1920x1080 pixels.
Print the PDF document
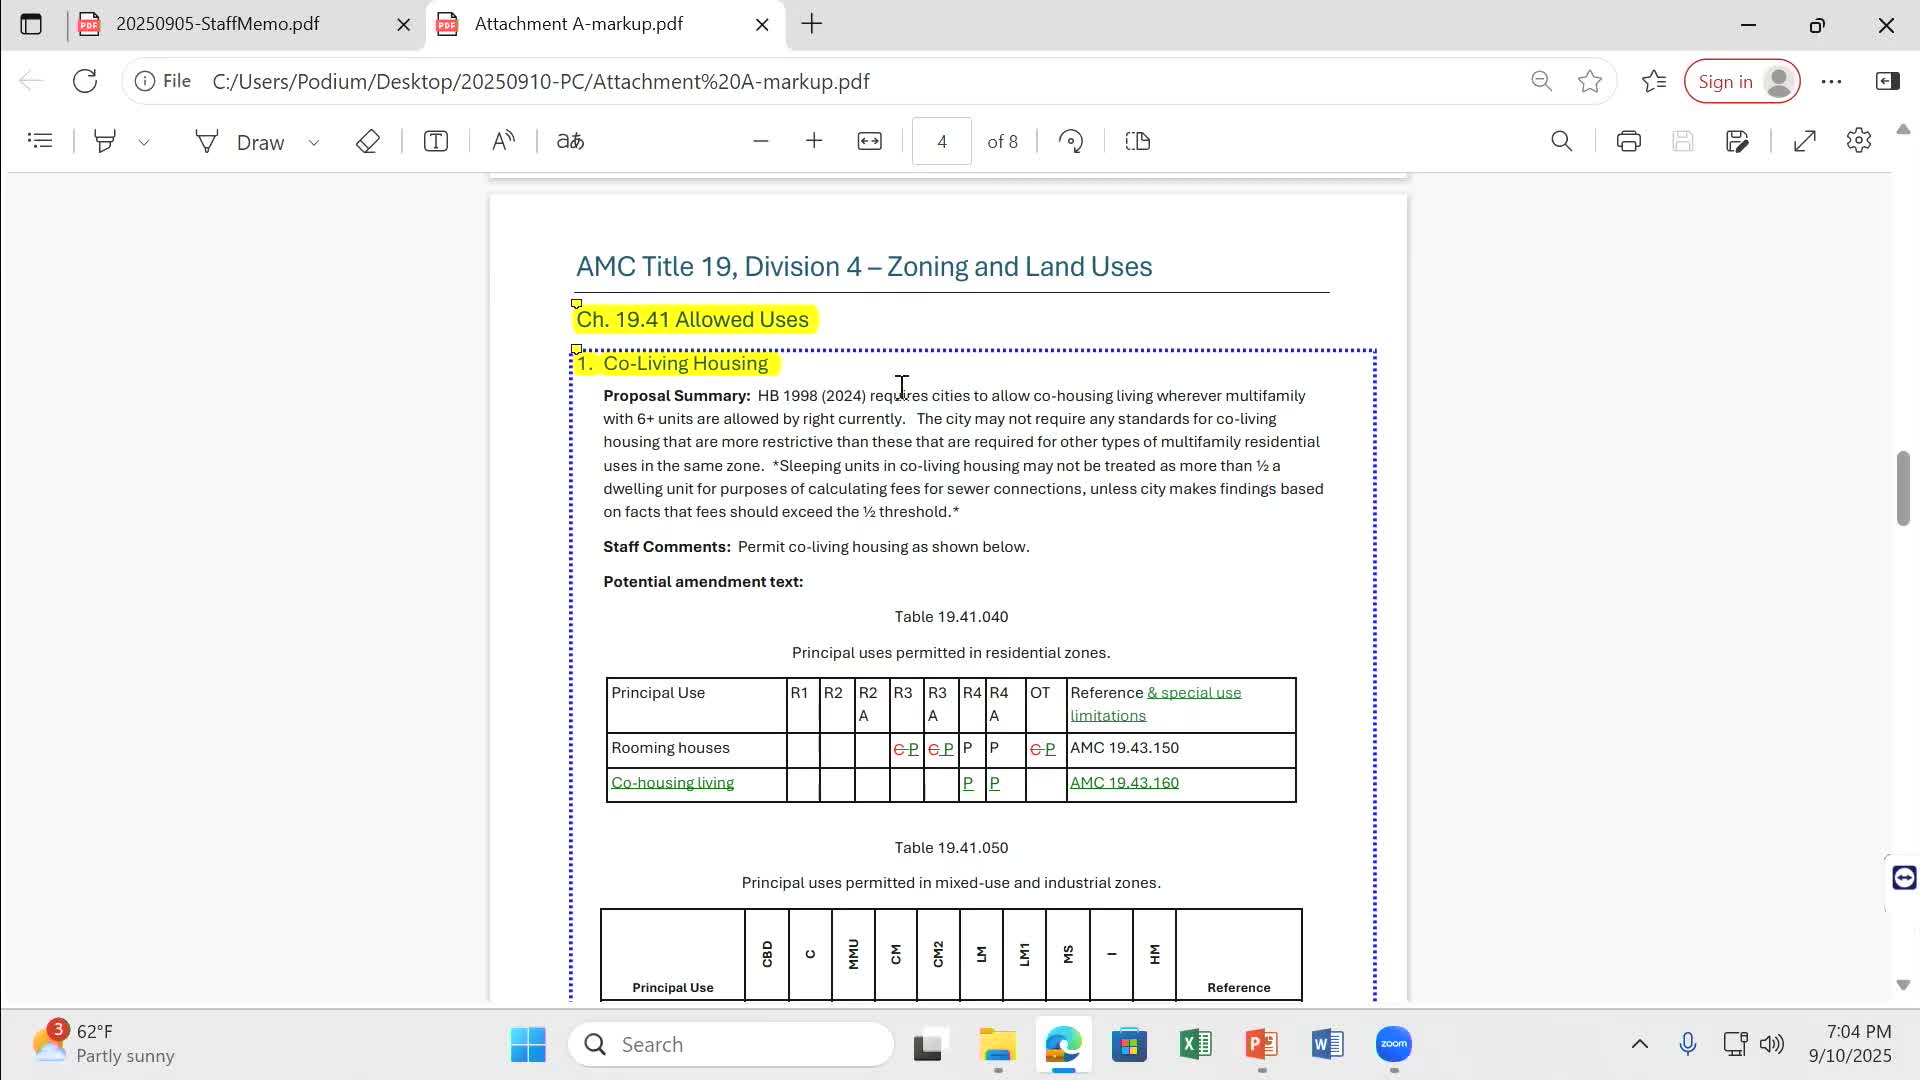pos(1628,141)
